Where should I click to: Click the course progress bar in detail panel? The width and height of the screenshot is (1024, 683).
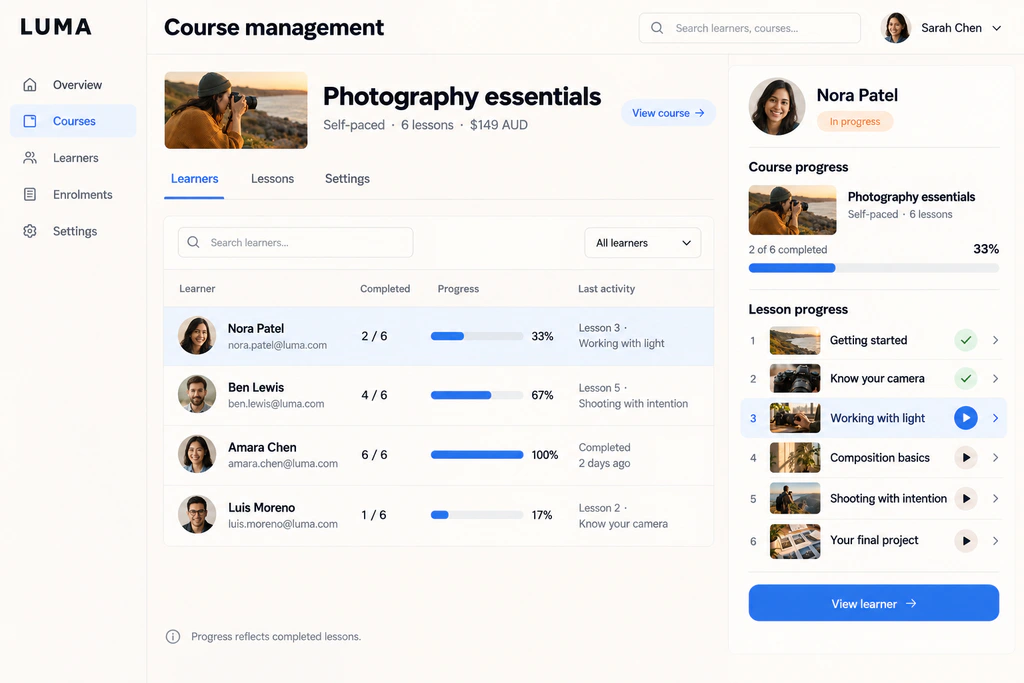click(874, 268)
